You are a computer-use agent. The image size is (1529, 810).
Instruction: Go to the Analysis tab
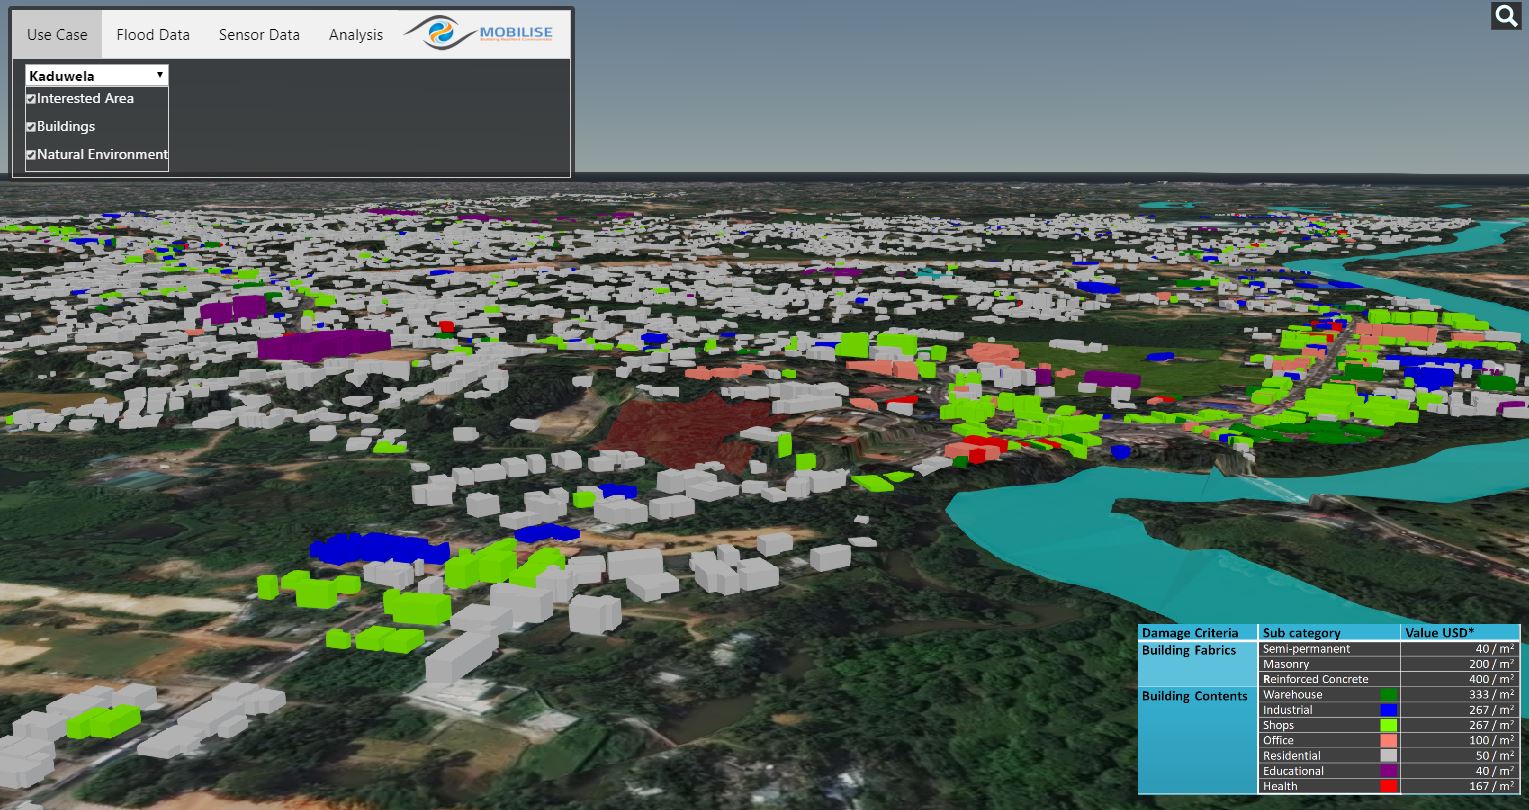356,35
